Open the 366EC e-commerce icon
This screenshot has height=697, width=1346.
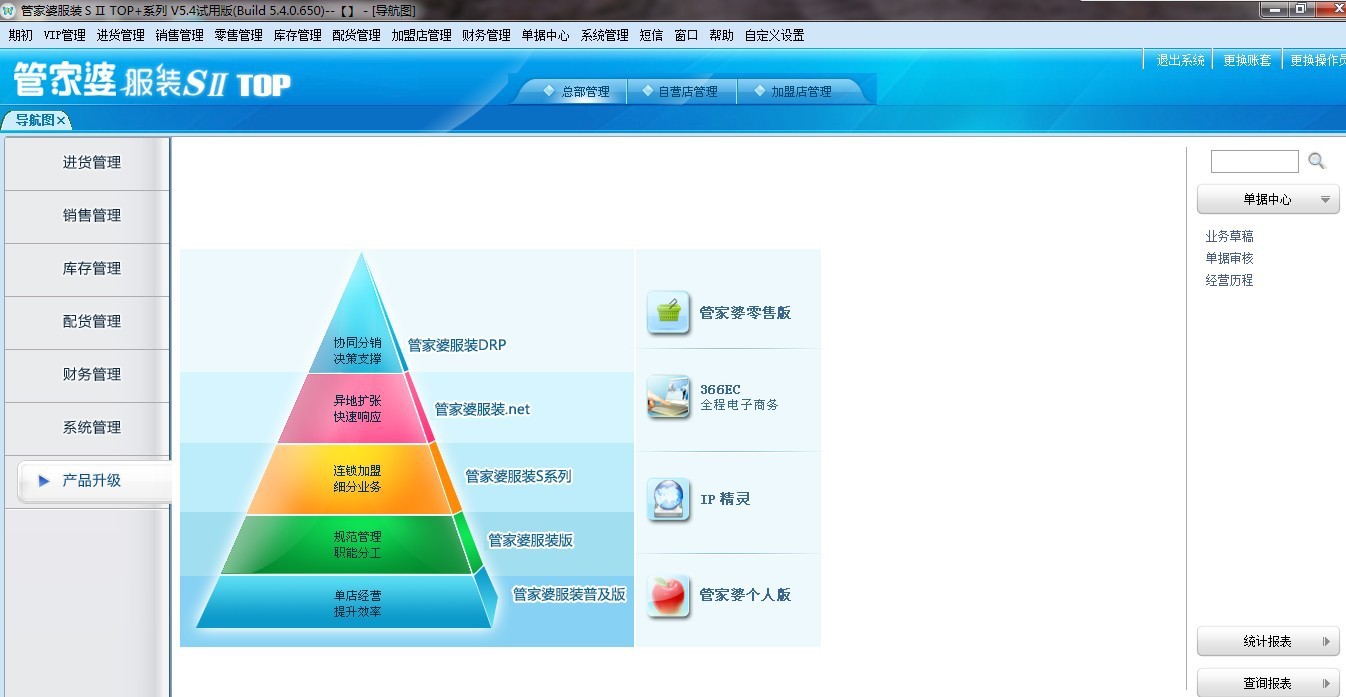tap(668, 397)
